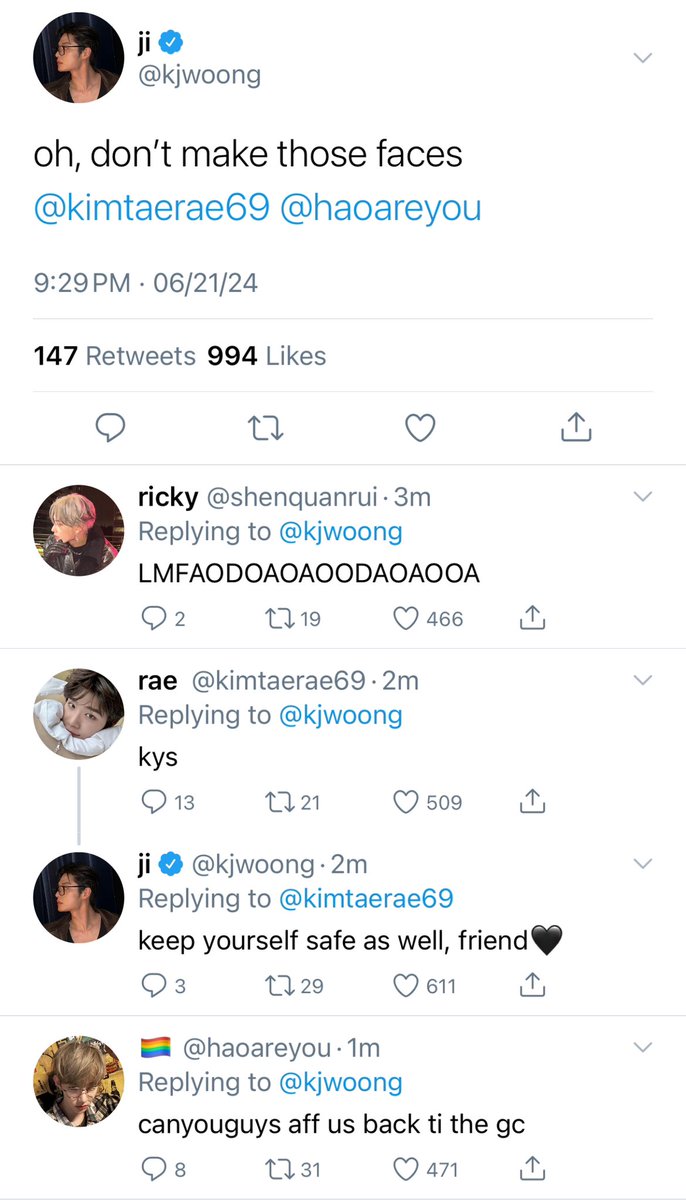Open the main tweet options chevron
The image size is (686, 1200).
[x=643, y=58]
